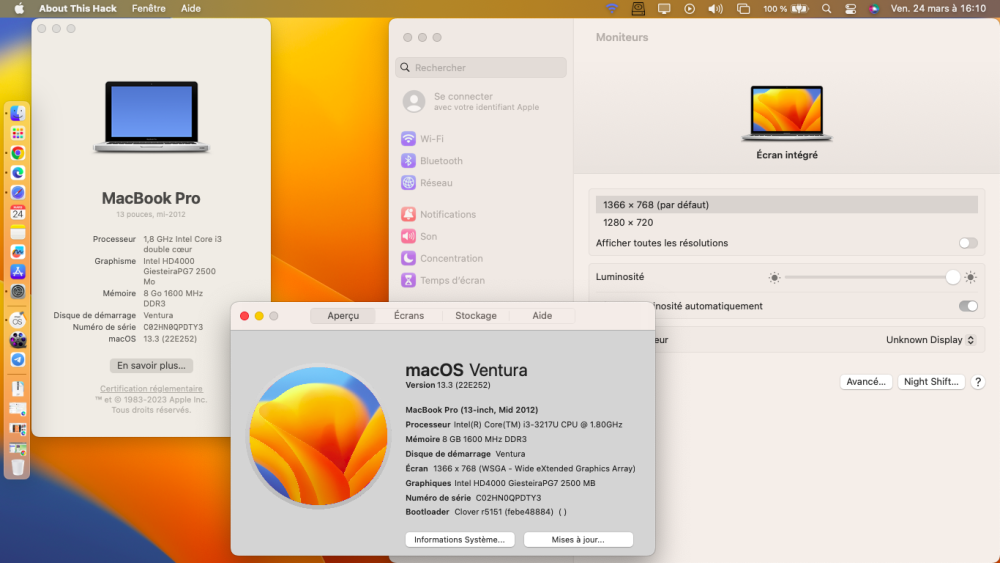Open About This Hack menu
The image size is (1000, 563).
click(x=78, y=8)
